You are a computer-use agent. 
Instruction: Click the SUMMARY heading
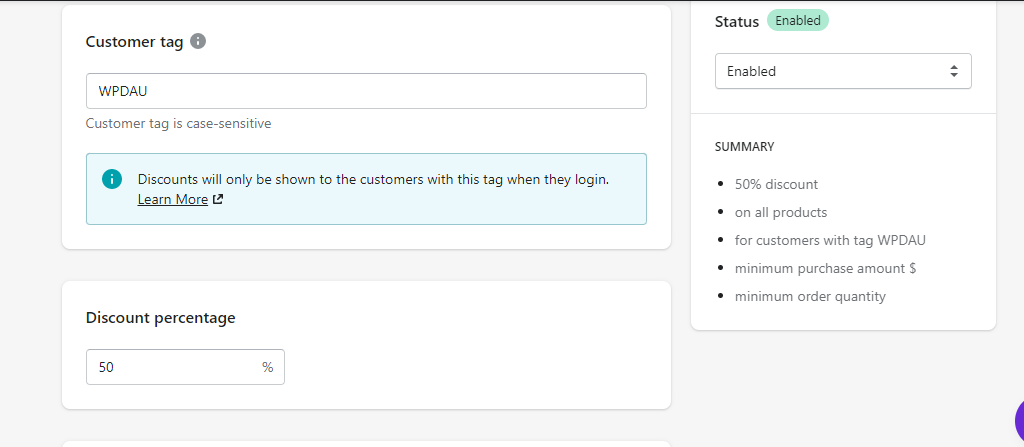pyautogui.click(x=744, y=146)
